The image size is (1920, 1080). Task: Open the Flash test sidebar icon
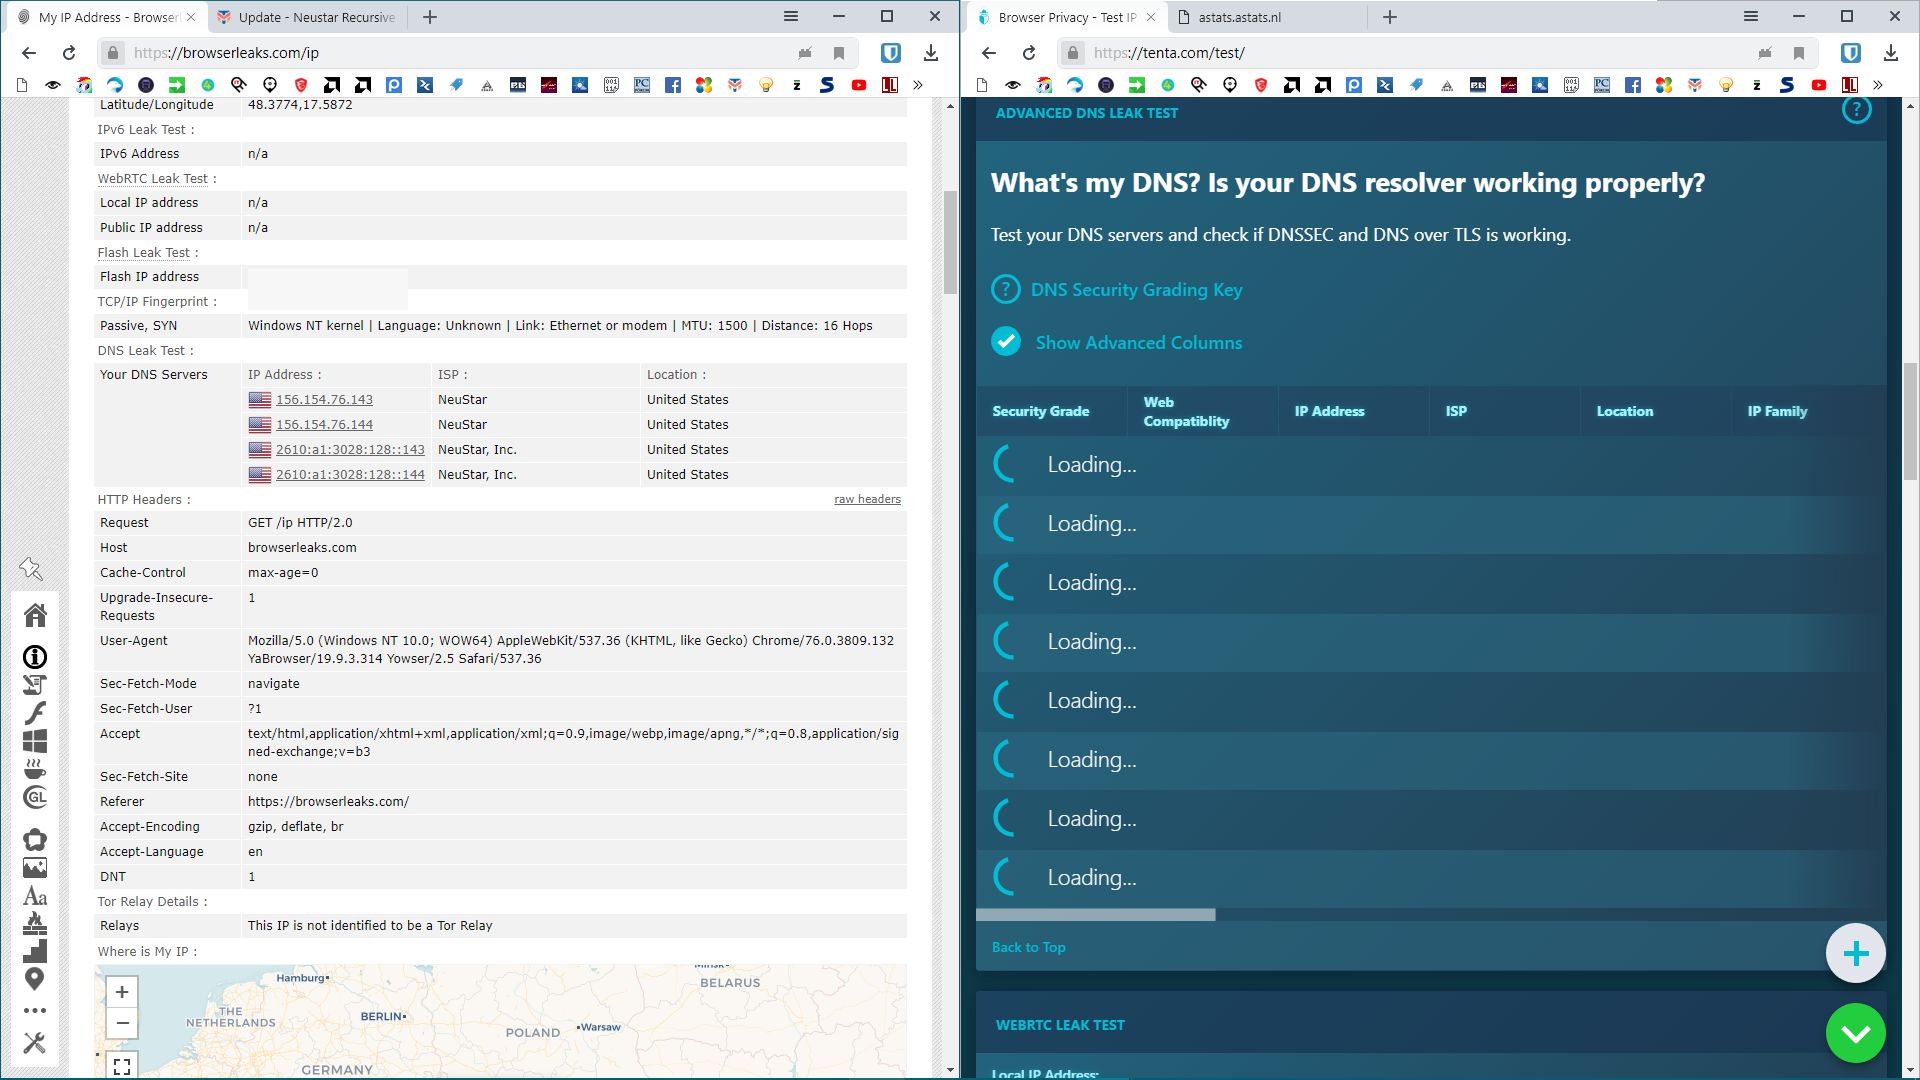click(35, 713)
